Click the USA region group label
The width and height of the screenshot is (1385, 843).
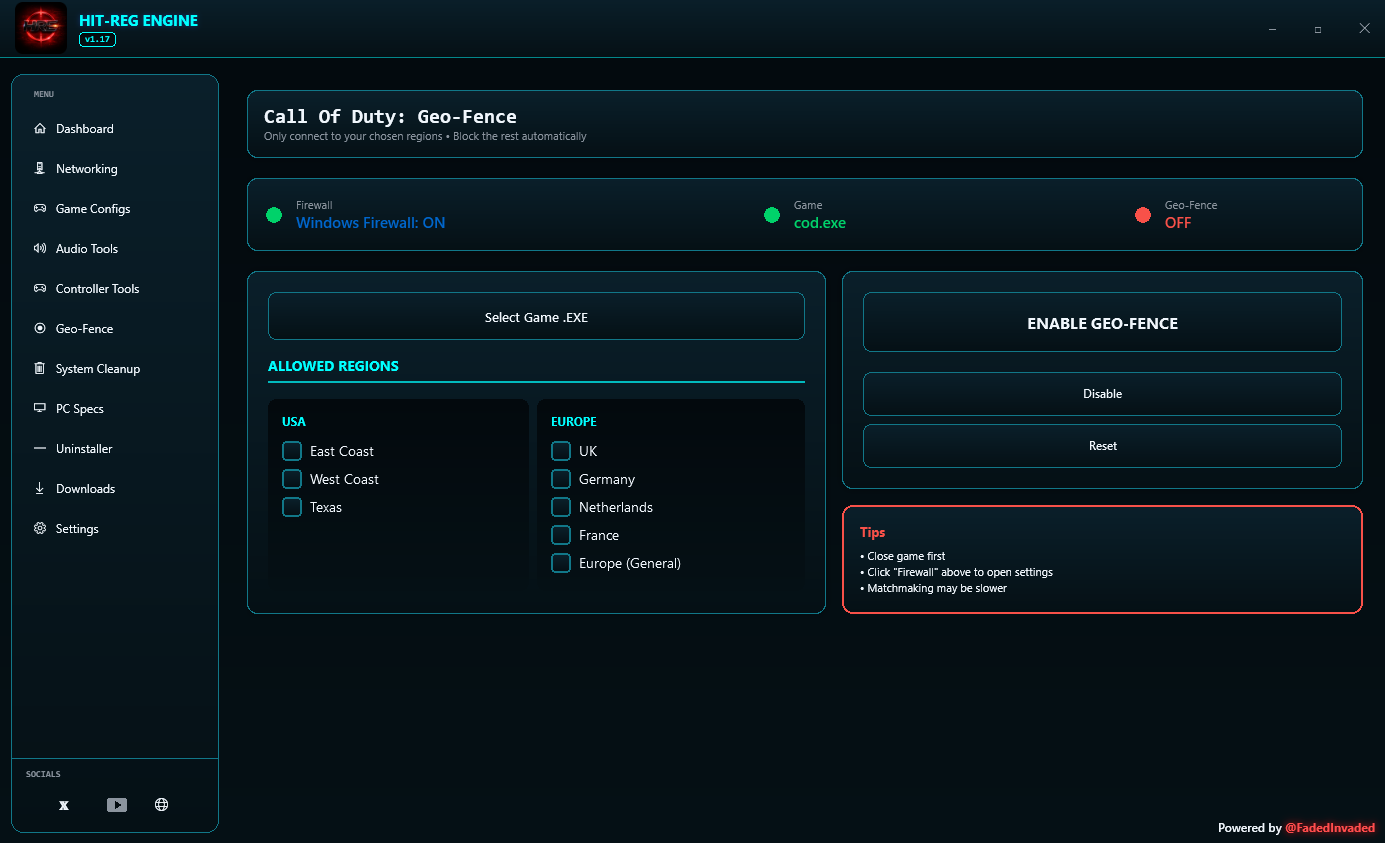click(294, 422)
